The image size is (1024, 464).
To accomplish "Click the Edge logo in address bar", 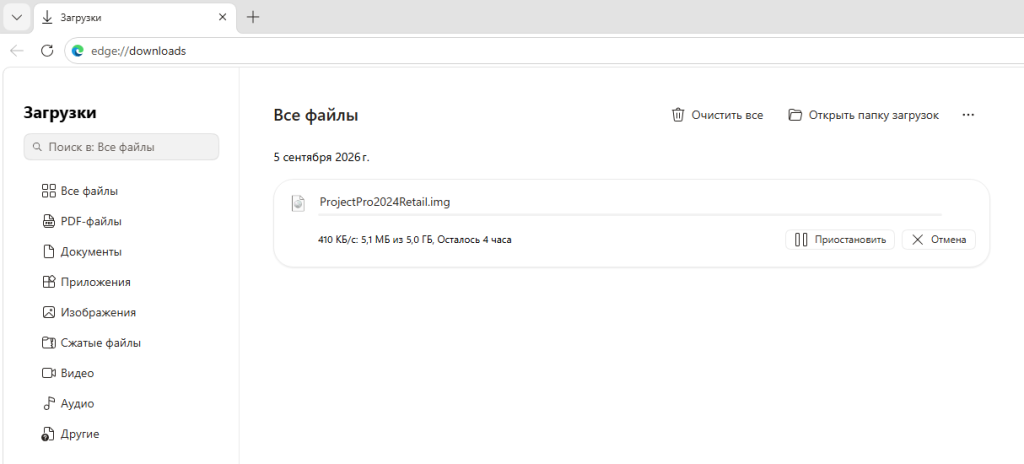I will click(78, 51).
